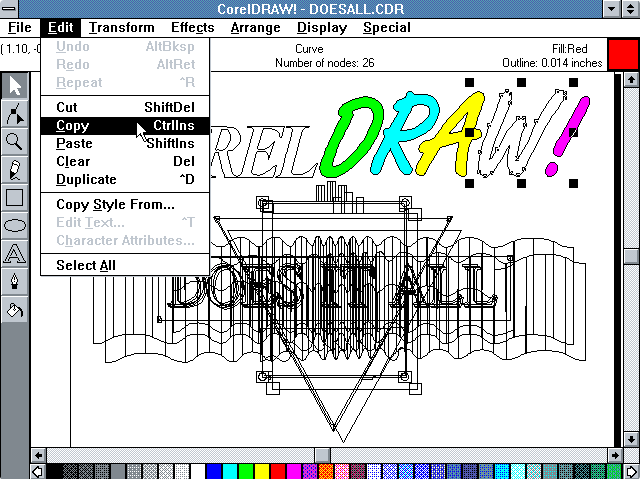The height and width of the screenshot is (479, 641).
Task: Choose the Pencil drawing tool
Action: (x=15, y=169)
